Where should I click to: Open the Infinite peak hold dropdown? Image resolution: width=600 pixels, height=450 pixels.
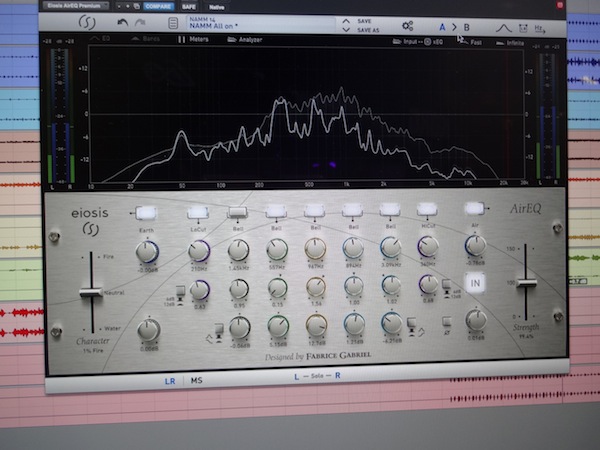point(510,43)
